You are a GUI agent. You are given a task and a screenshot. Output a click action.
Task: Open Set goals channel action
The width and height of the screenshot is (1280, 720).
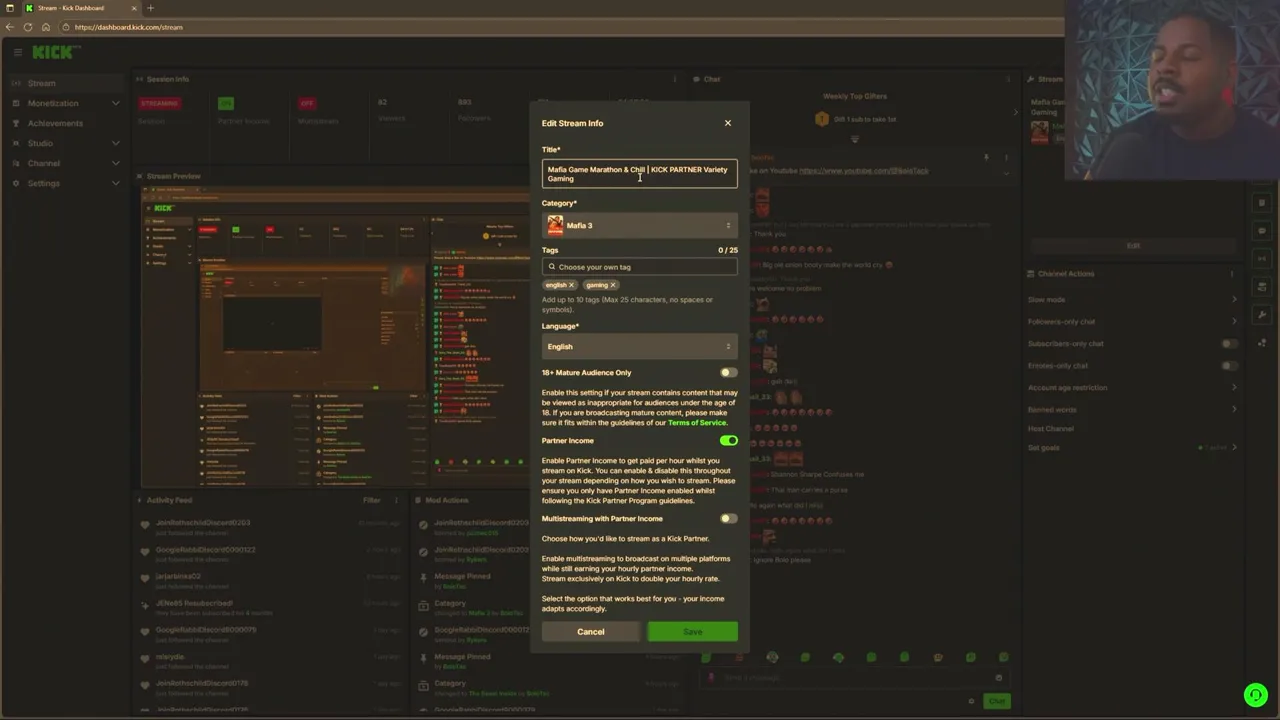[1133, 448]
